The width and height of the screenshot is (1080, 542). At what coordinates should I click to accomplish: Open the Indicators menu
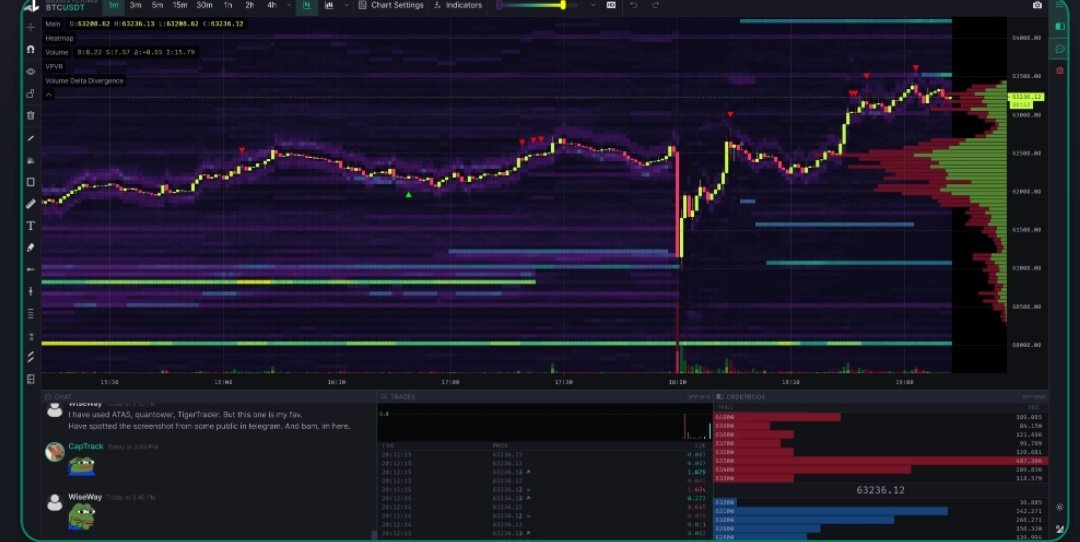click(459, 6)
